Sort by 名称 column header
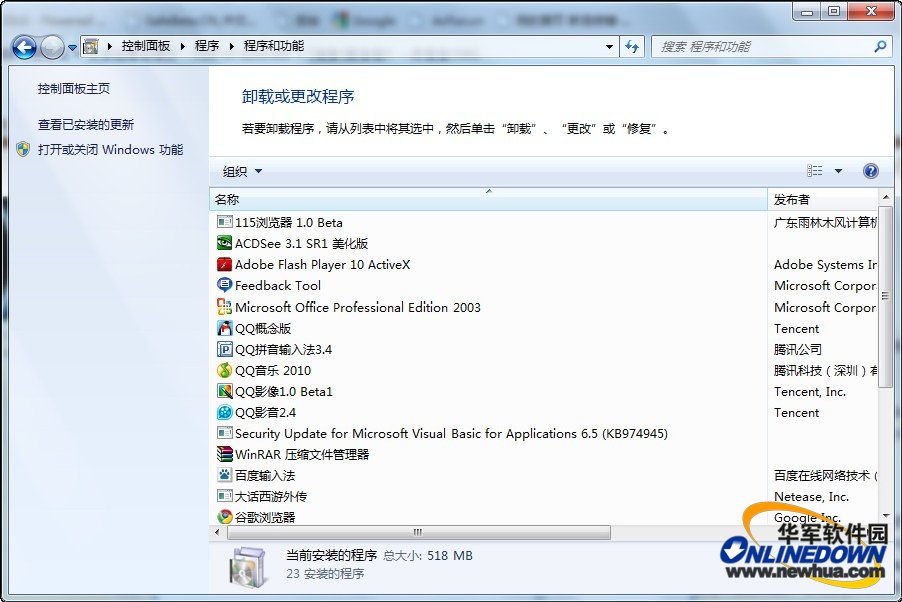 [488, 200]
